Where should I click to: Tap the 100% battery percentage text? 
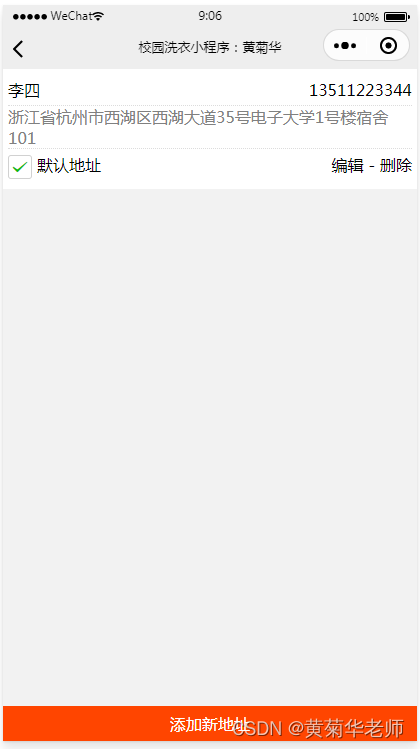coord(366,17)
